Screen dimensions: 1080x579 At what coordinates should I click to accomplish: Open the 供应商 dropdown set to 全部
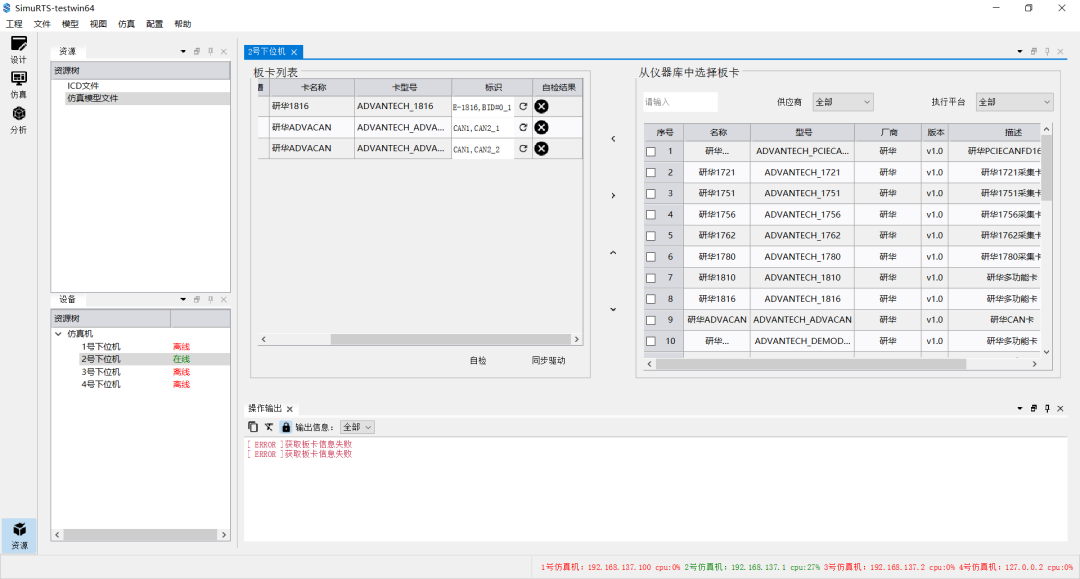point(842,102)
